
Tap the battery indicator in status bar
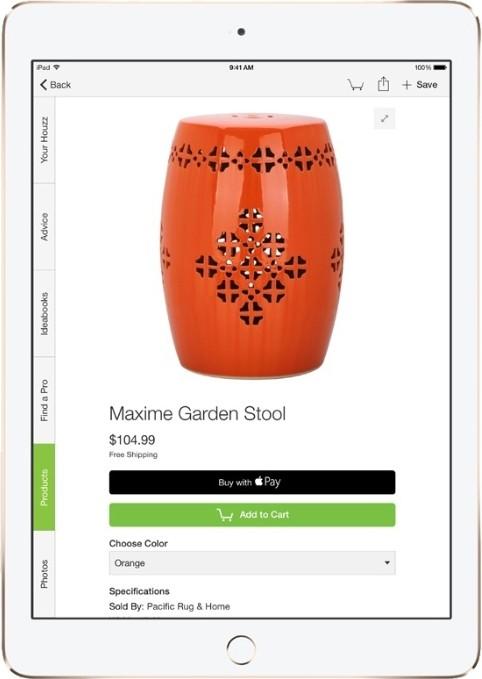[440, 68]
